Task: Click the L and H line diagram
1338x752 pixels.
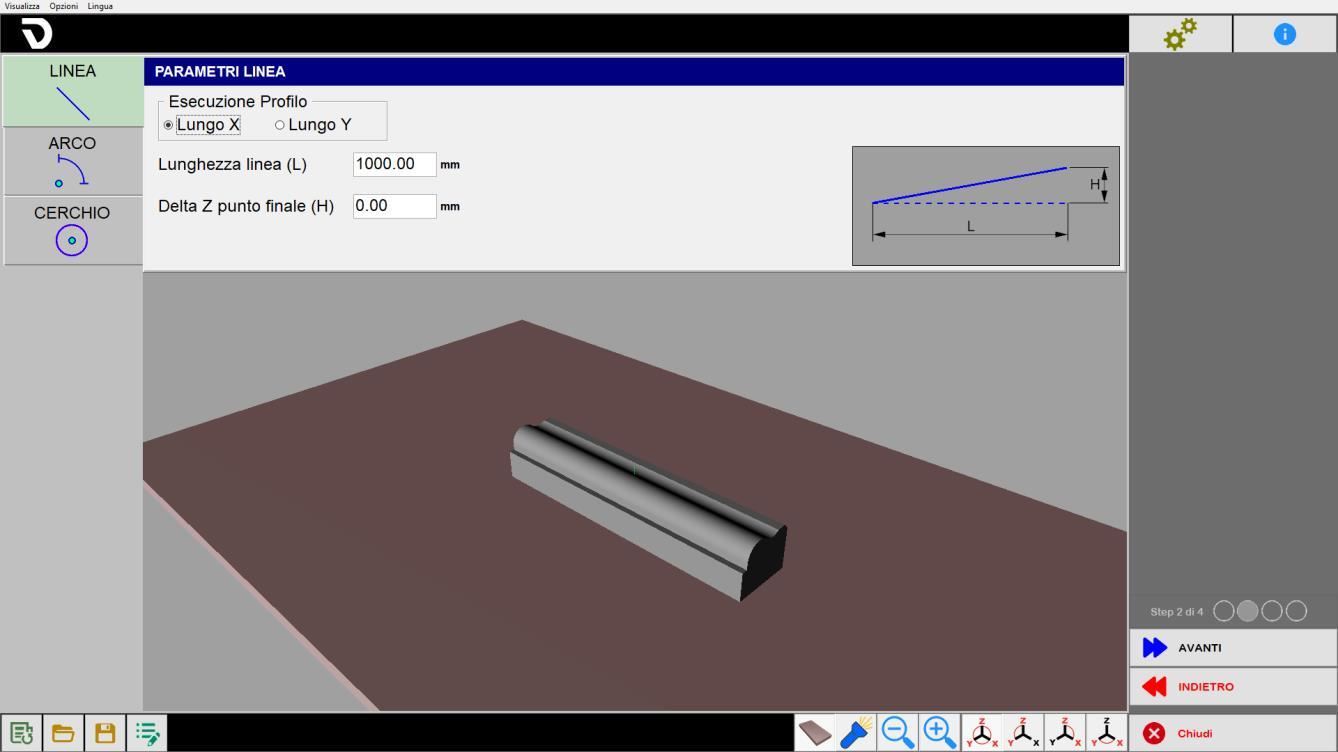Action: pyautogui.click(x=985, y=206)
